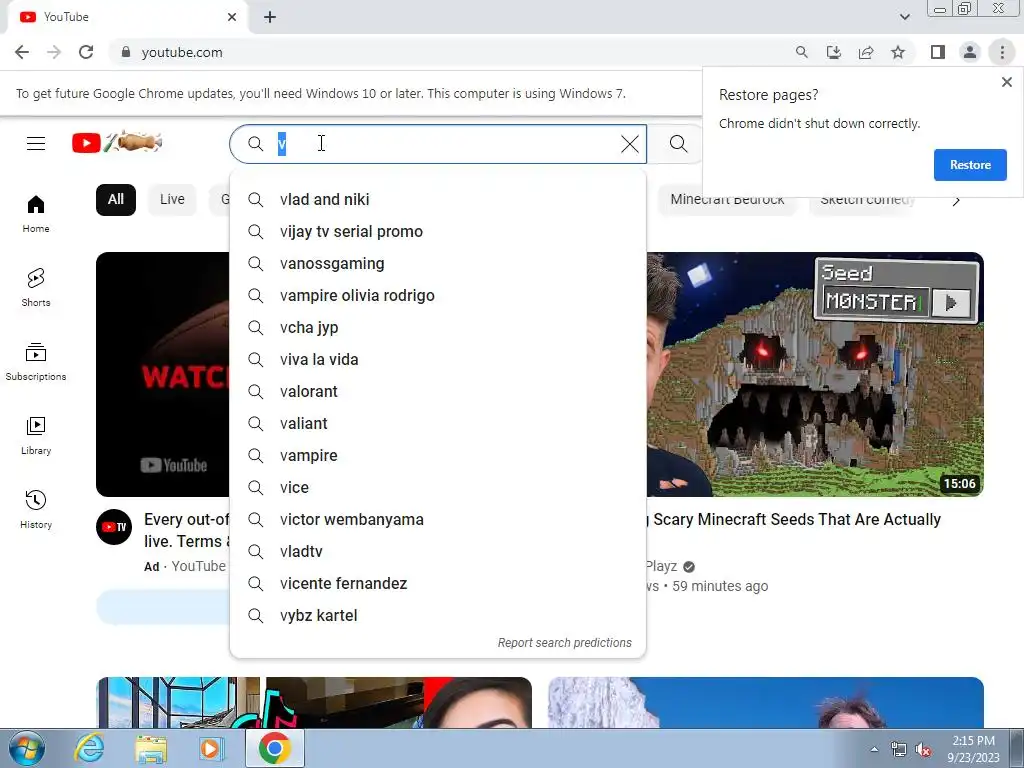
Task: Click the Scary Minecraft Seeds title
Action: click(793, 519)
